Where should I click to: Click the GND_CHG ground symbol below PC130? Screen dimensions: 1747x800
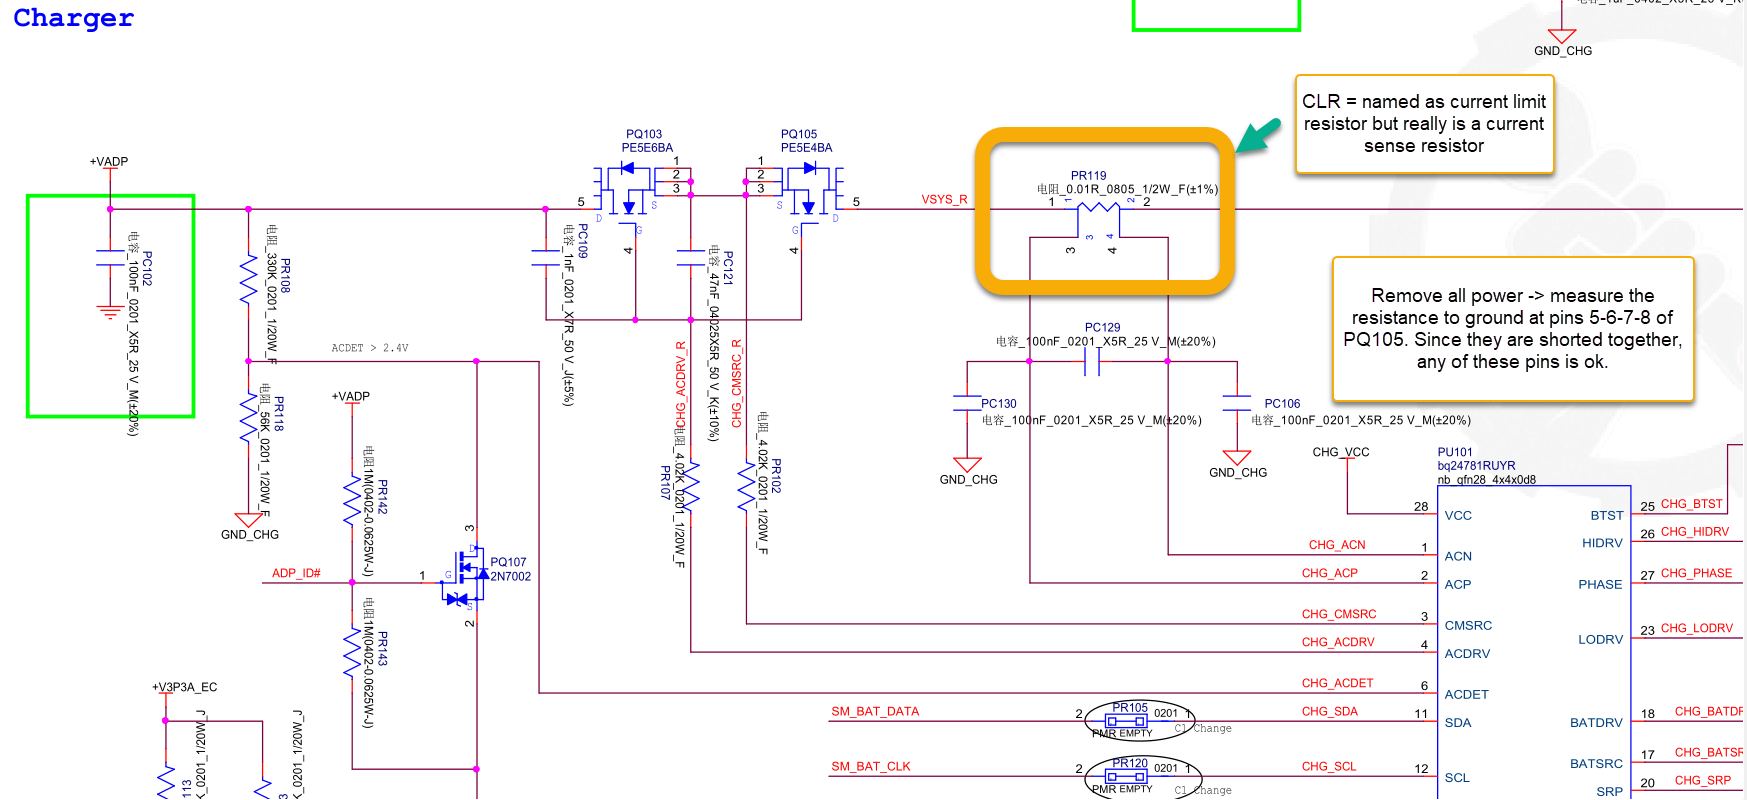(x=967, y=465)
